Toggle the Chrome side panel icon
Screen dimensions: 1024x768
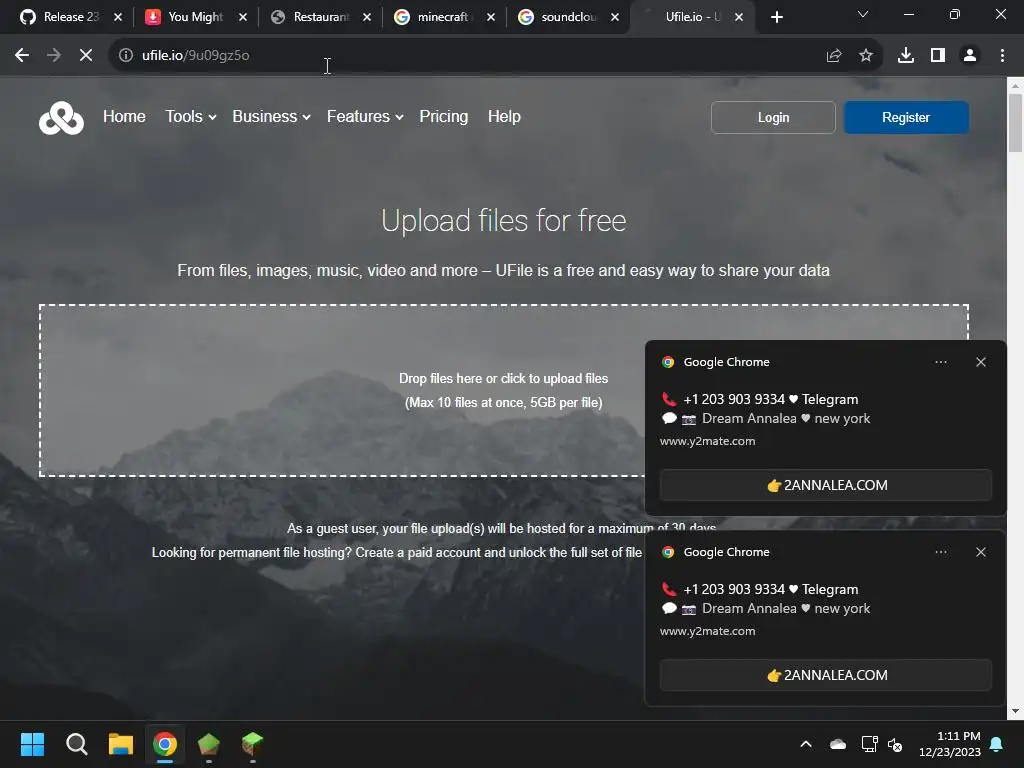[x=938, y=56]
